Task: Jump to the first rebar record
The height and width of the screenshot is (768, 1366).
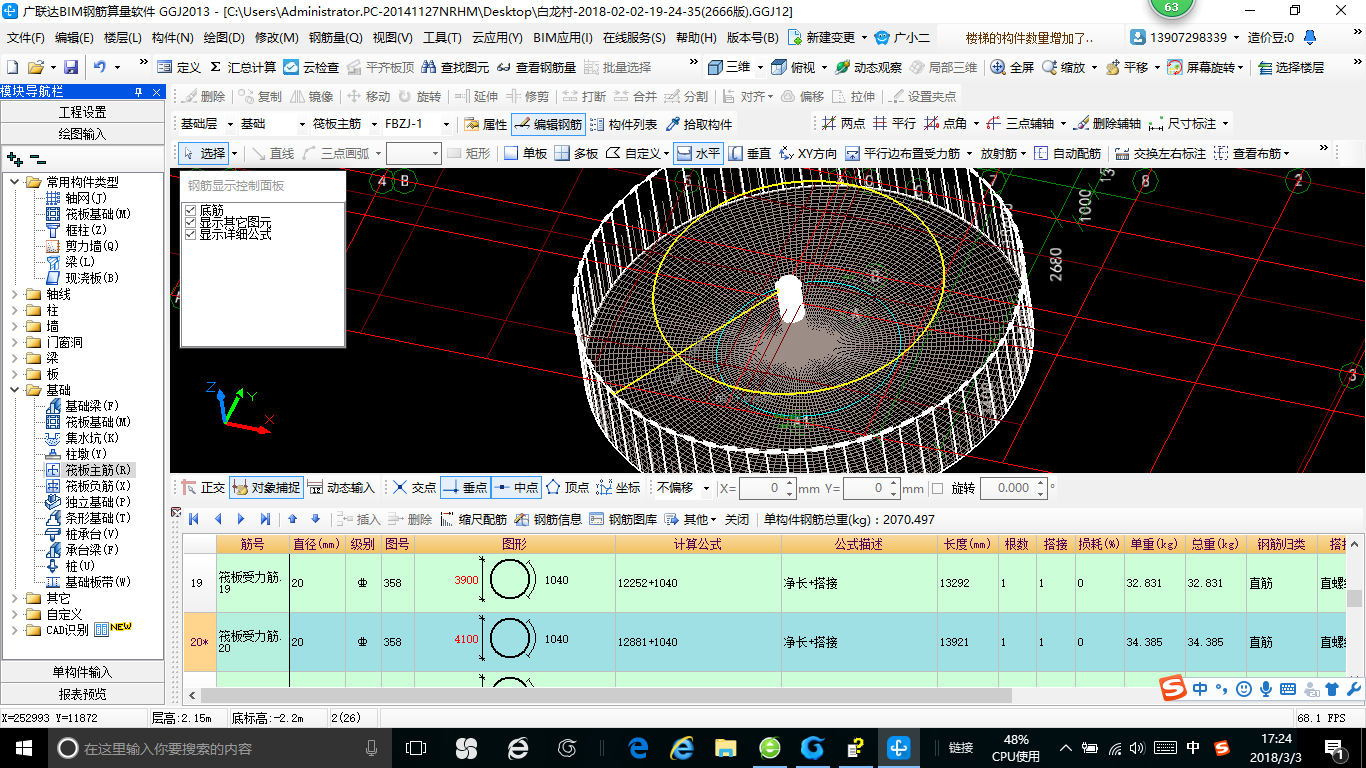Action: tap(194, 519)
